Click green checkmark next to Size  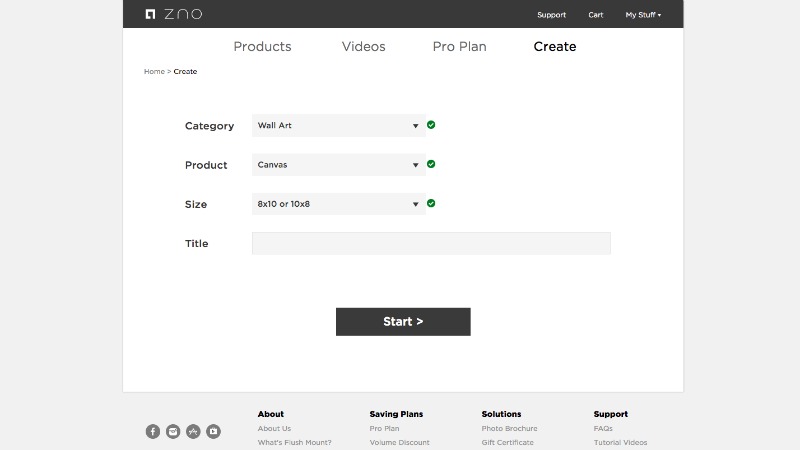pos(431,204)
